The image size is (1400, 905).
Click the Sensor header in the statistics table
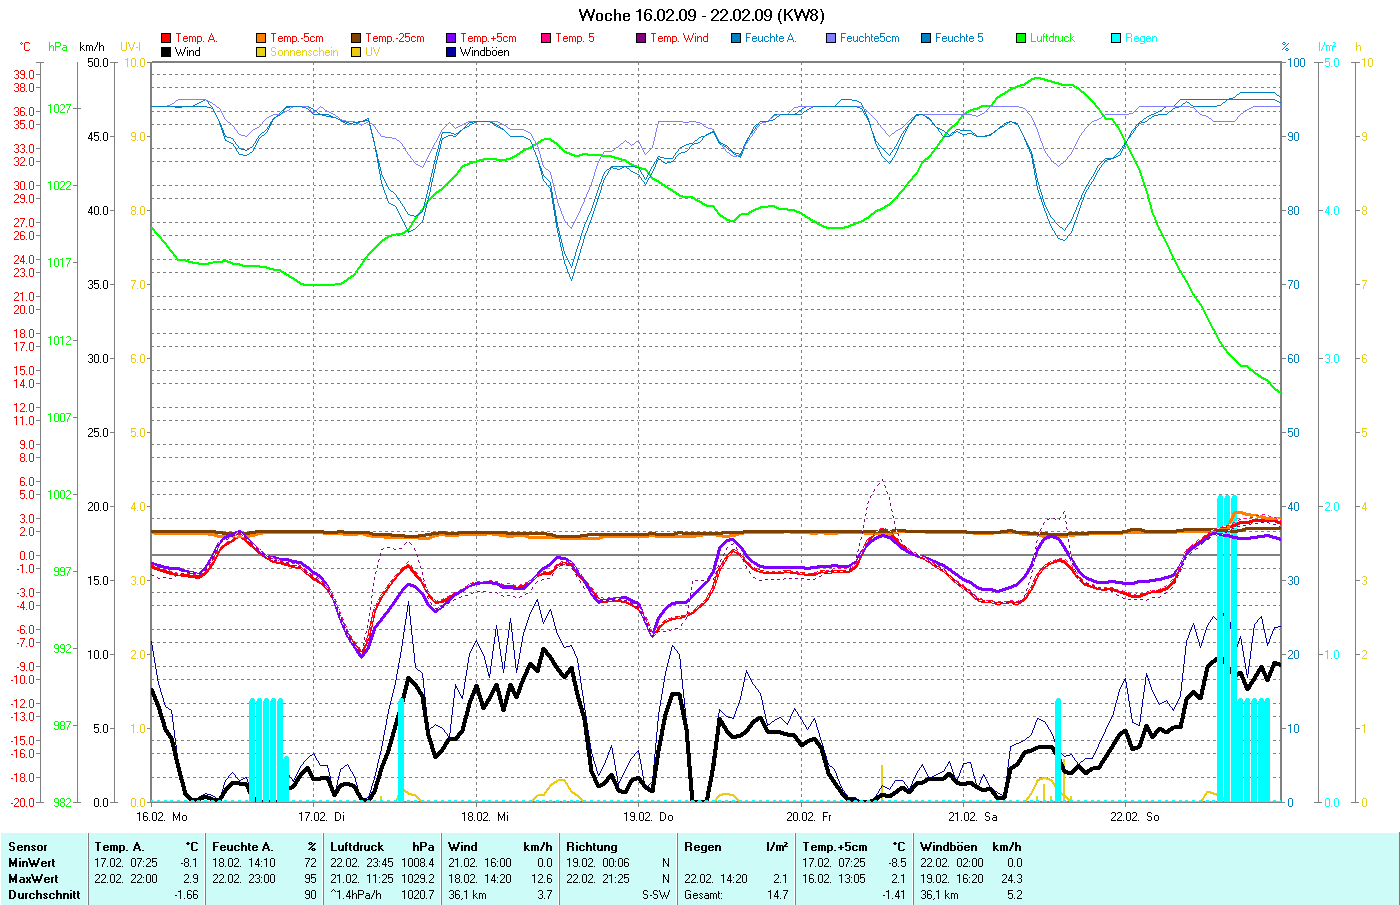point(28,847)
